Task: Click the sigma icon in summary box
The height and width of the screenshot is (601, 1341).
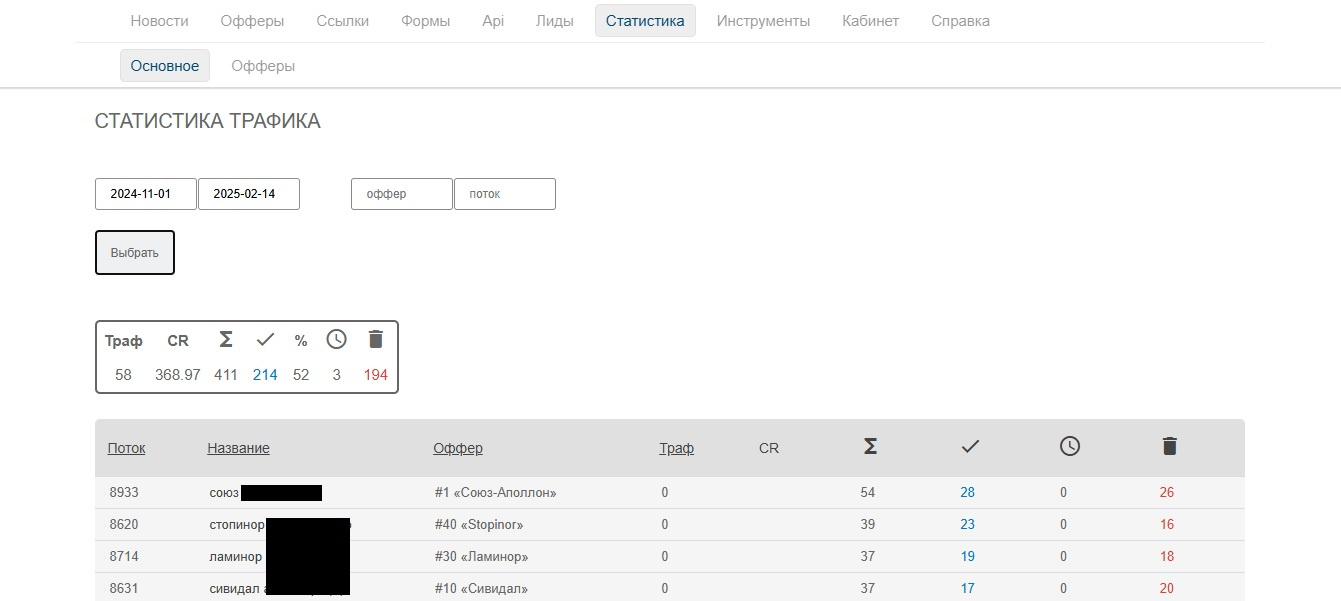Action: coord(226,340)
